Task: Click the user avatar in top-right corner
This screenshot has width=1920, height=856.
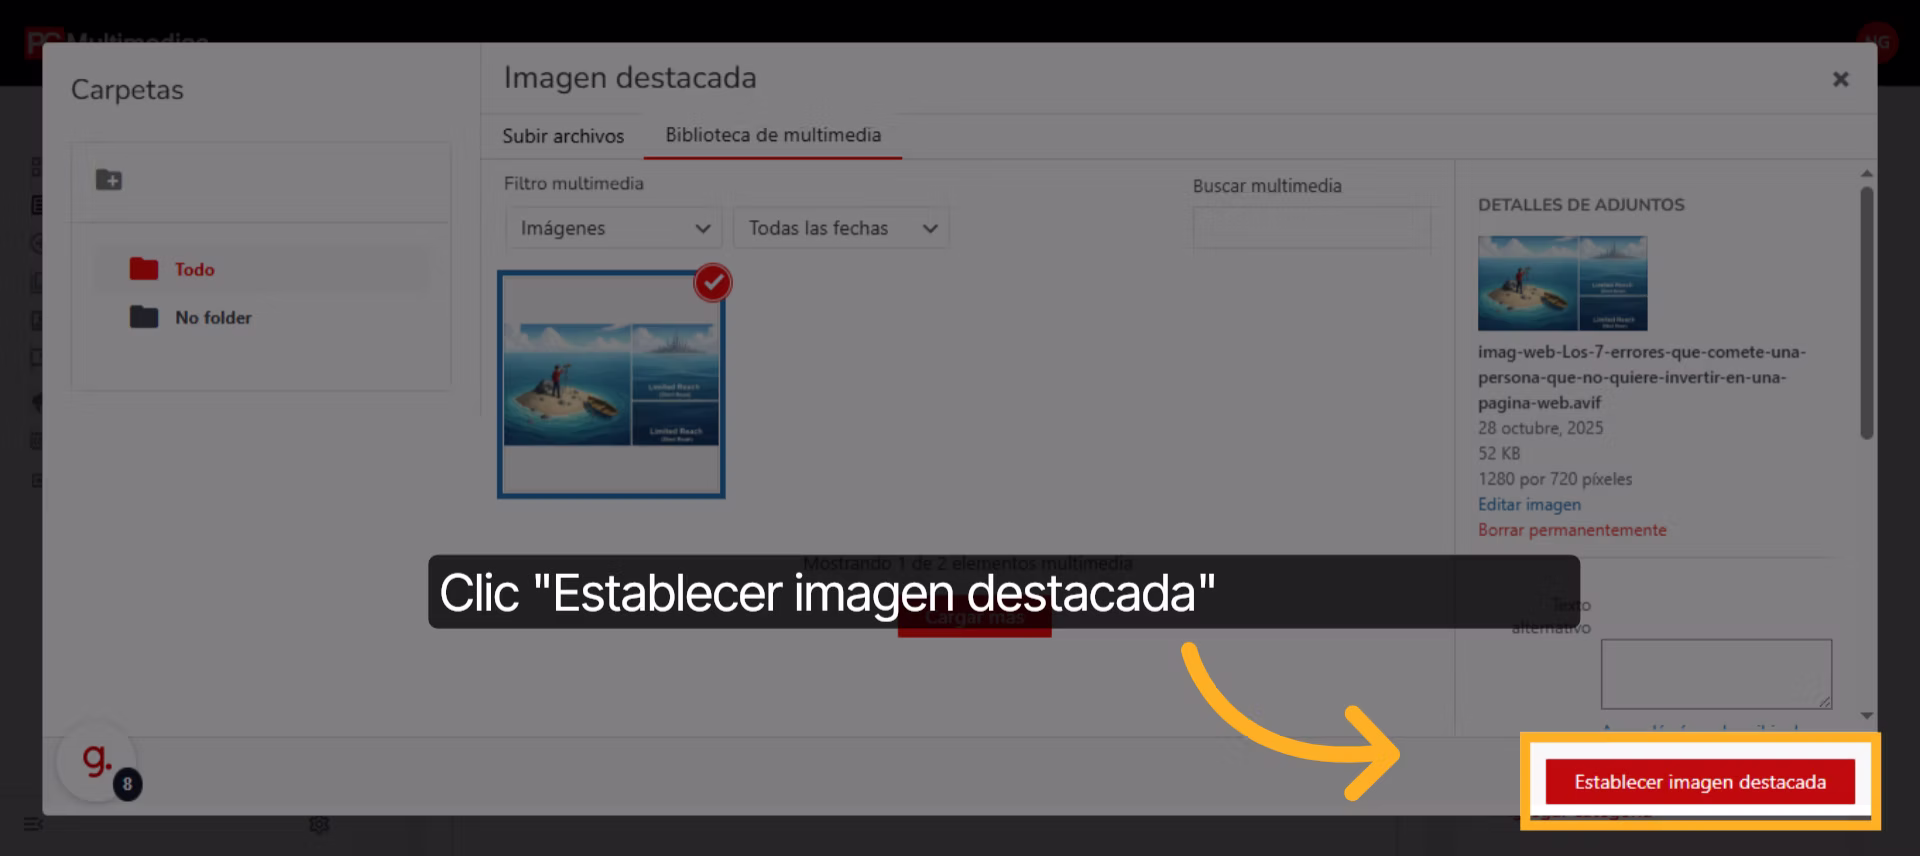Action: (x=1877, y=42)
